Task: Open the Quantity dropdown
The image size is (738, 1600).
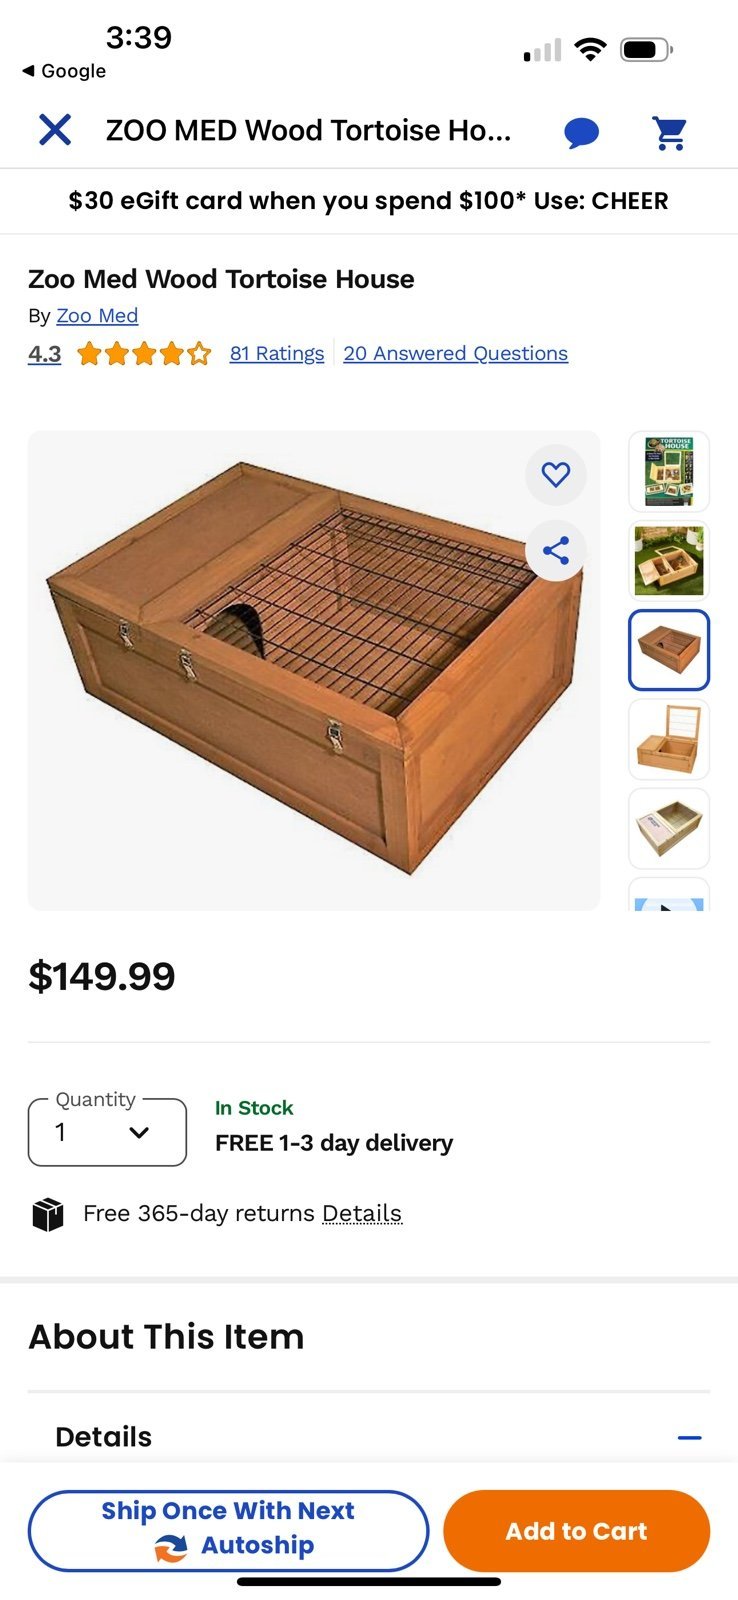Action: [107, 1132]
